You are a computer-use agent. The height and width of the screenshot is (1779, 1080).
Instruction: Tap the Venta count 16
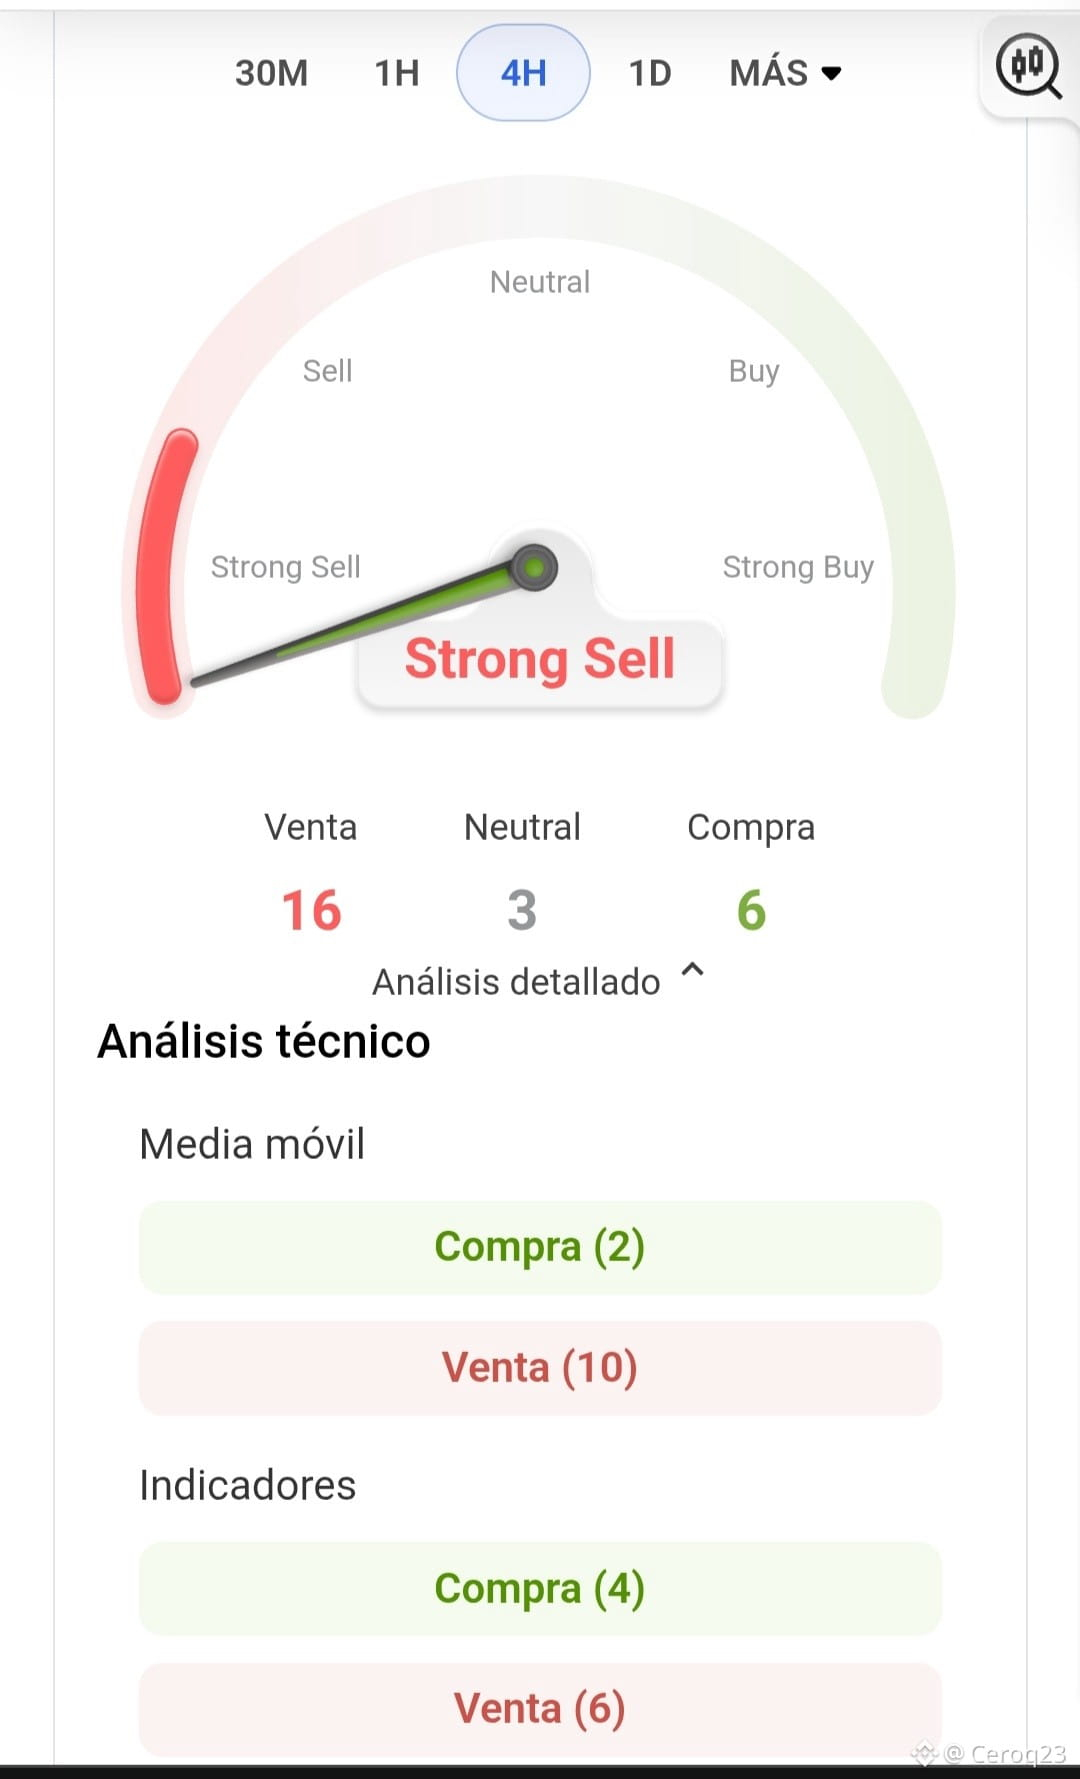(x=311, y=910)
